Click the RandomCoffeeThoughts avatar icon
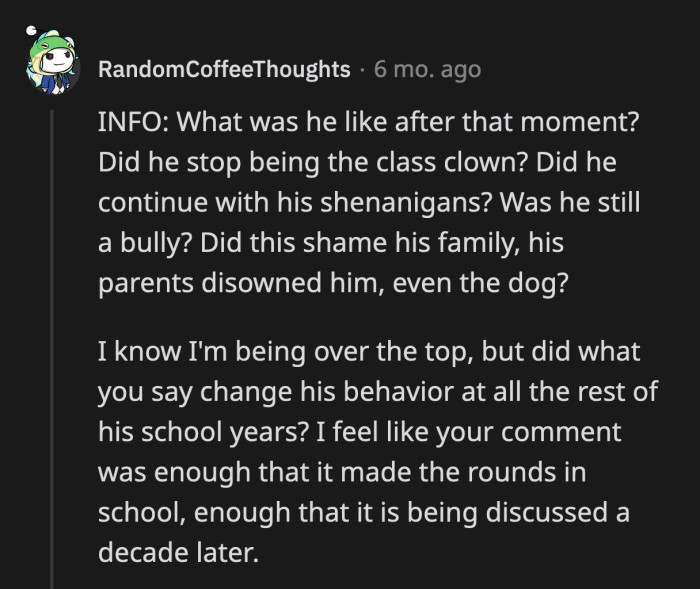 [46, 65]
